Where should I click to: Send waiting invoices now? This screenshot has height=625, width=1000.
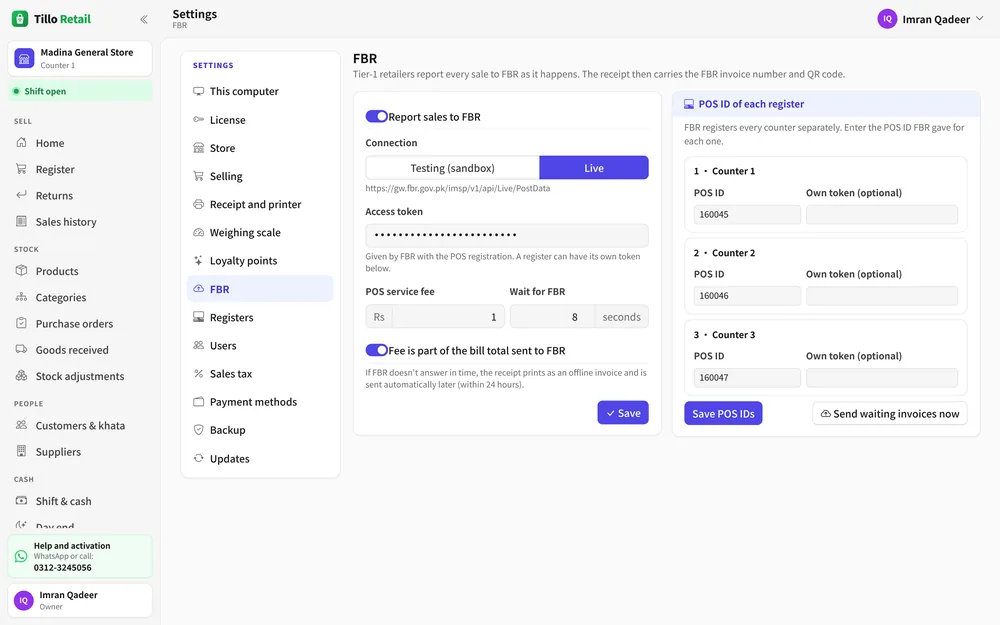[x=890, y=413]
